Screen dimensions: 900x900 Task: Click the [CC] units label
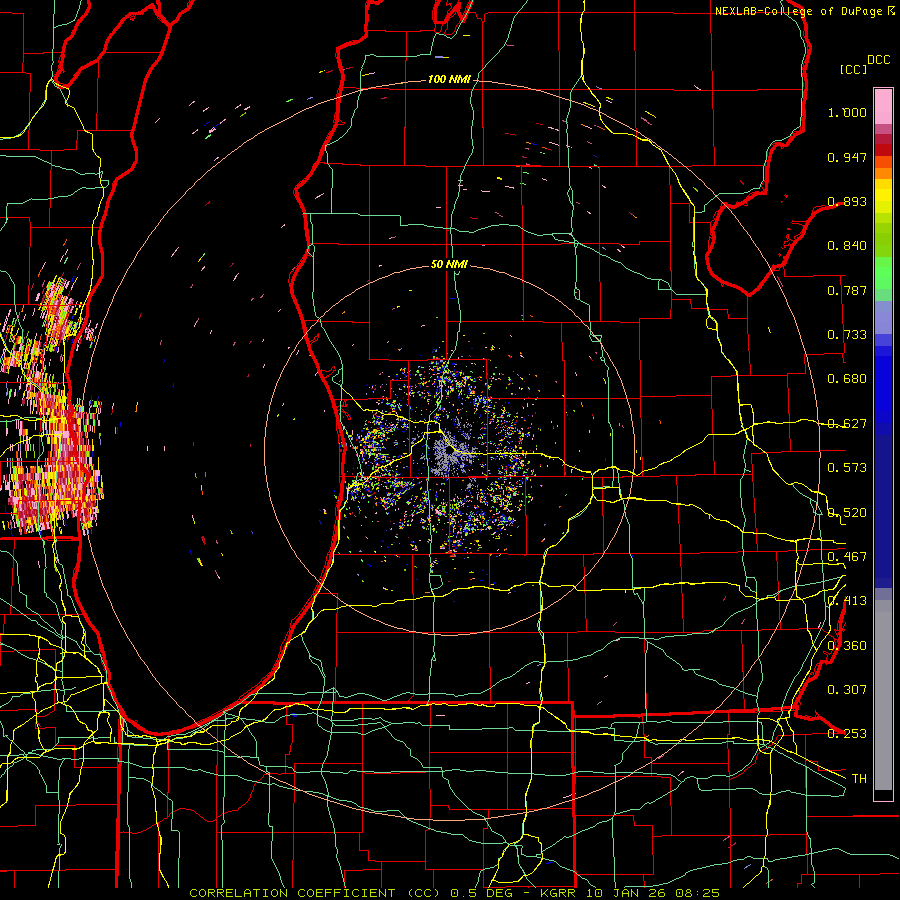pyautogui.click(x=854, y=69)
